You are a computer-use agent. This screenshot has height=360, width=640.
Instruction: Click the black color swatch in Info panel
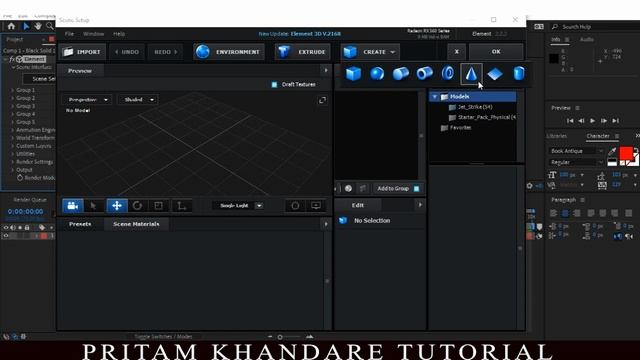(x=554, y=58)
